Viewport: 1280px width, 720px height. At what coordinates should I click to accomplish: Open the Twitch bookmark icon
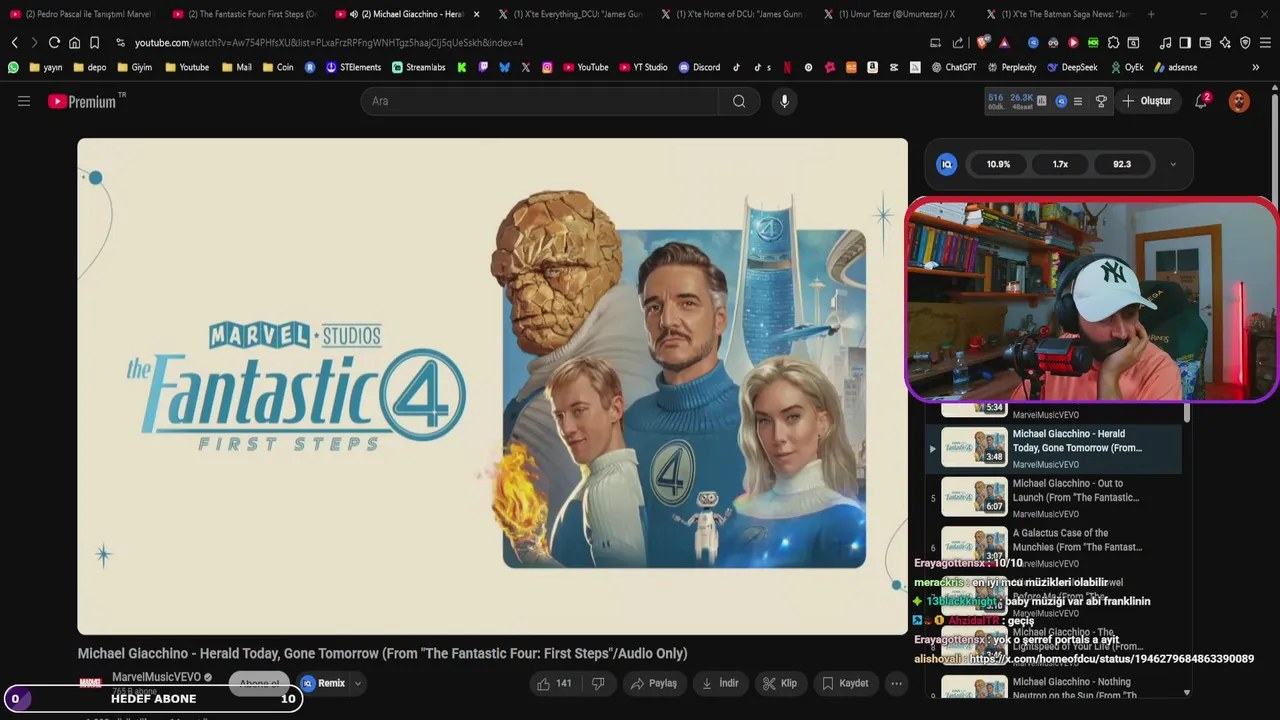coord(483,67)
